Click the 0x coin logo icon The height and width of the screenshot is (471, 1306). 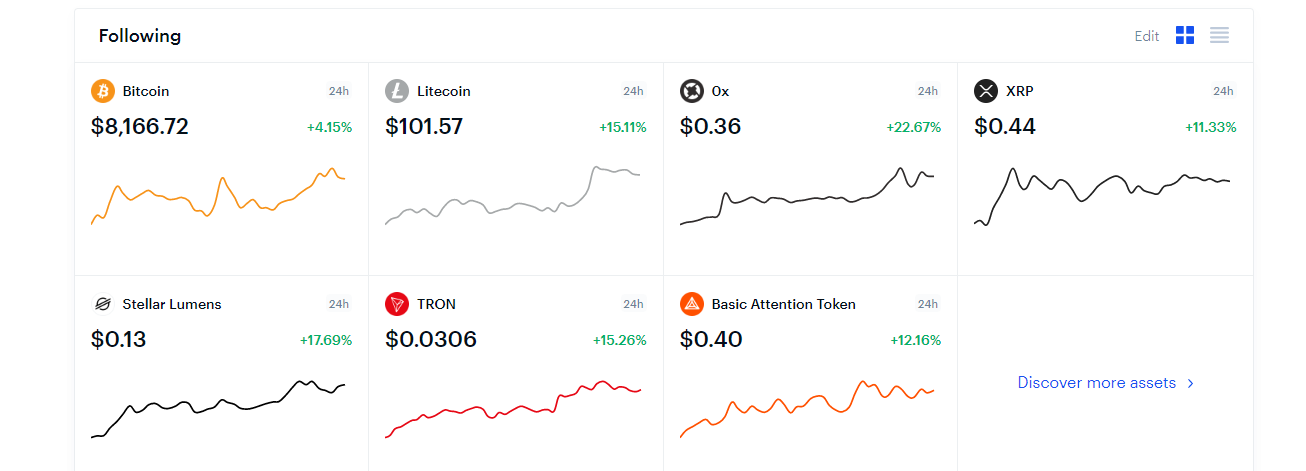coord(692,91)
